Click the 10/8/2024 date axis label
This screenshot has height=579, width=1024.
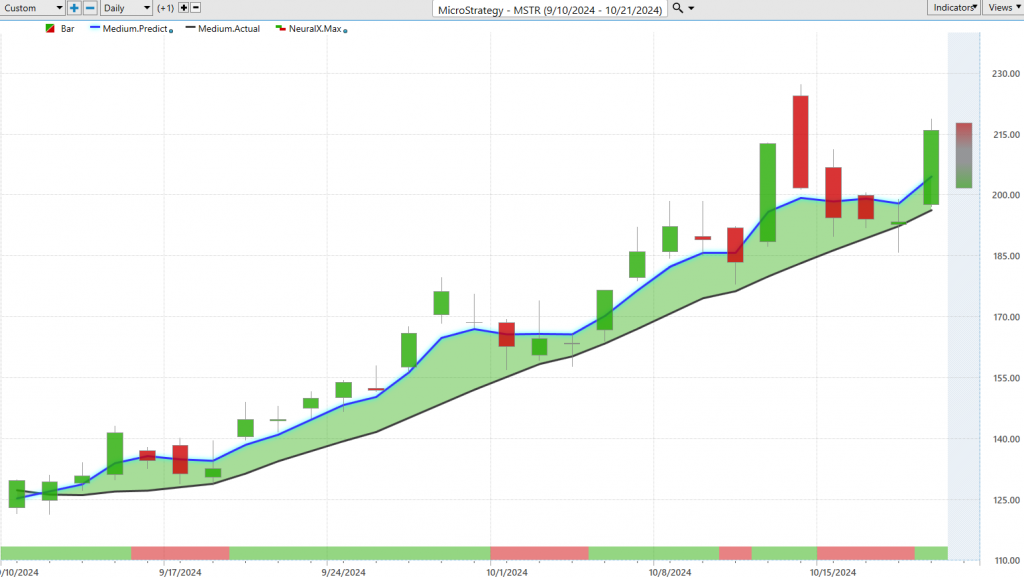point(670,572)
